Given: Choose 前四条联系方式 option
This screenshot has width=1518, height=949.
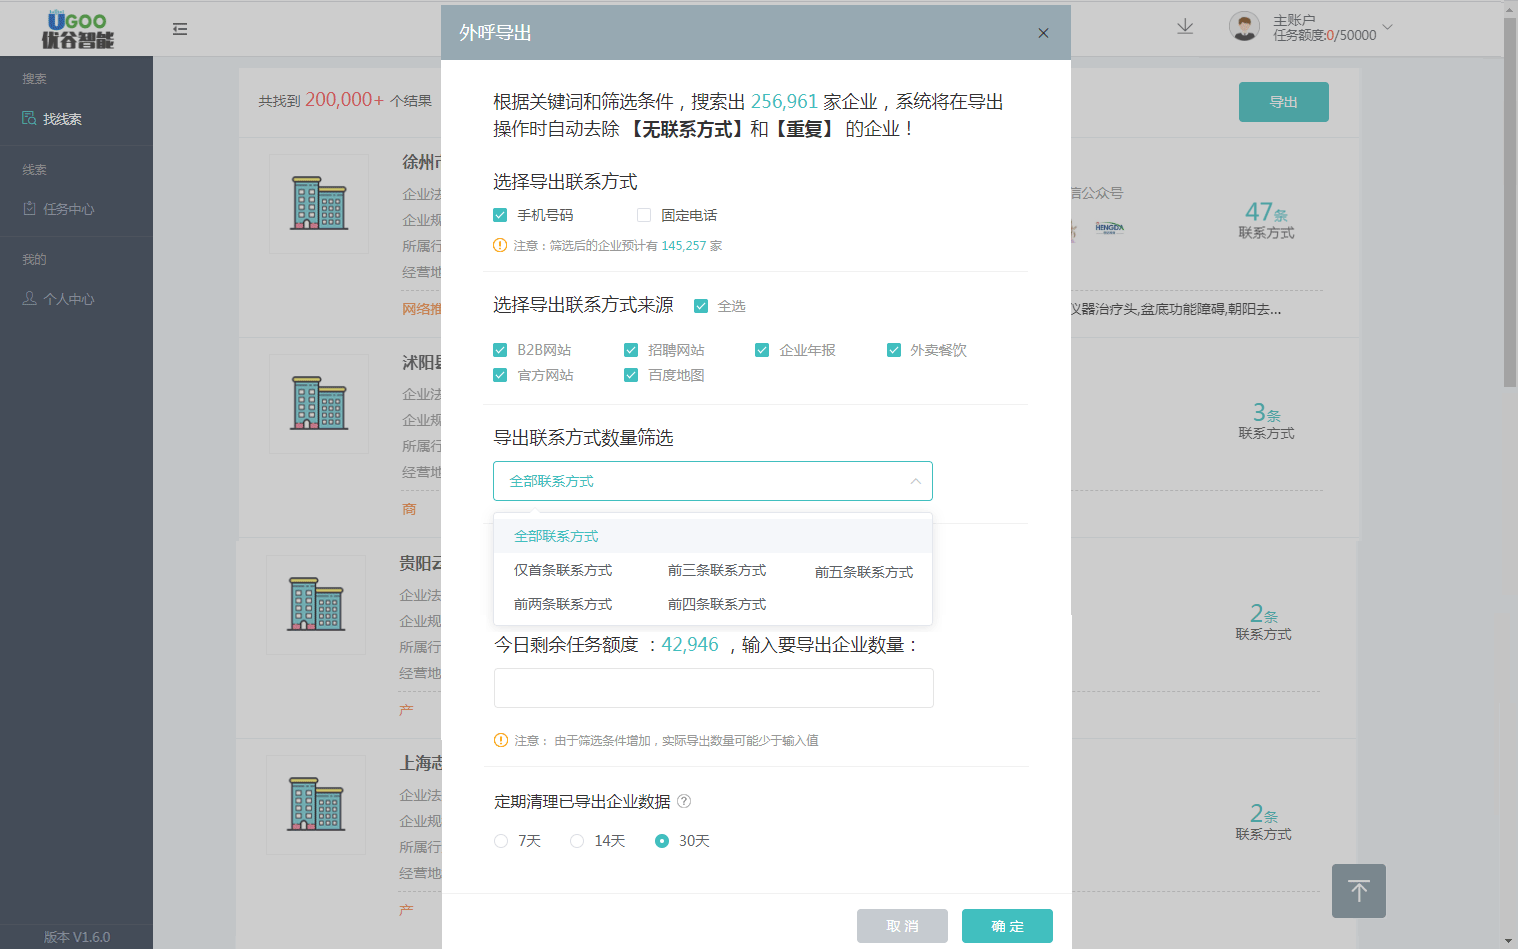Looking at the screenshot, I should pos(717,604).
